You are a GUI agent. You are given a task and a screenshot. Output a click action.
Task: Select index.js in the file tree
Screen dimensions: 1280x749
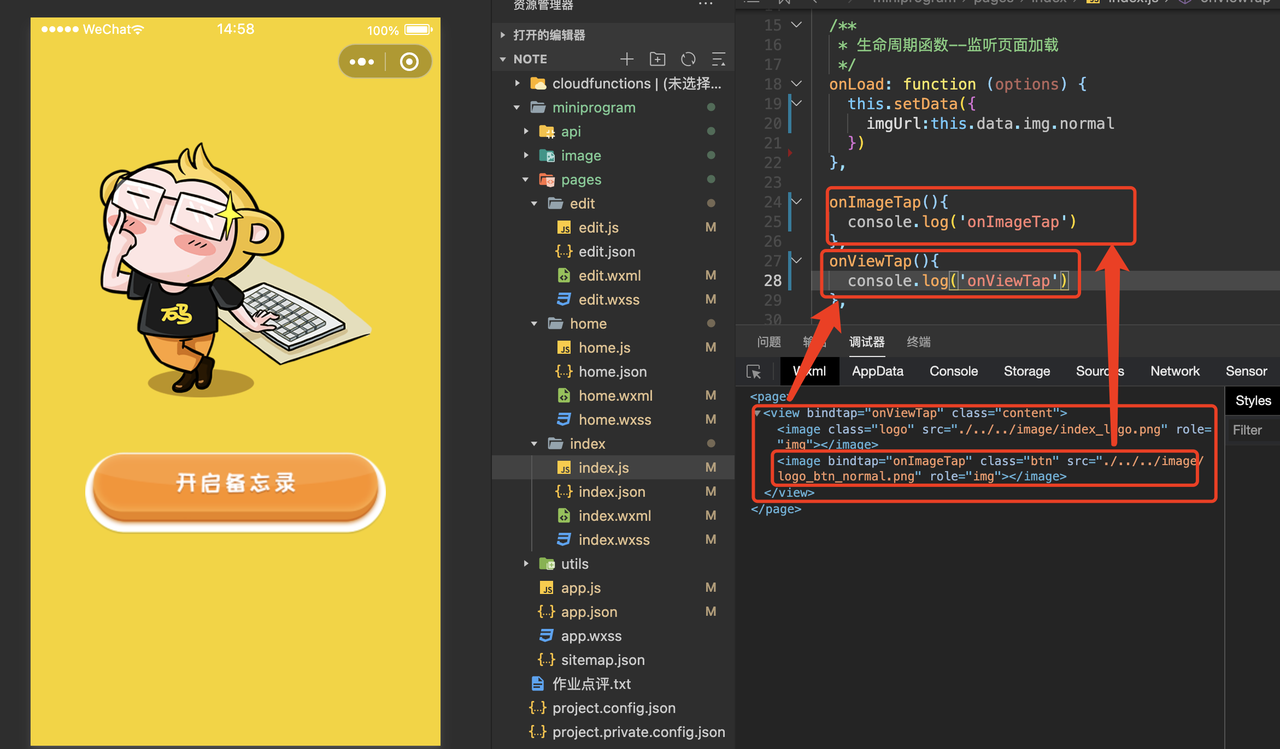click(603, 468)
